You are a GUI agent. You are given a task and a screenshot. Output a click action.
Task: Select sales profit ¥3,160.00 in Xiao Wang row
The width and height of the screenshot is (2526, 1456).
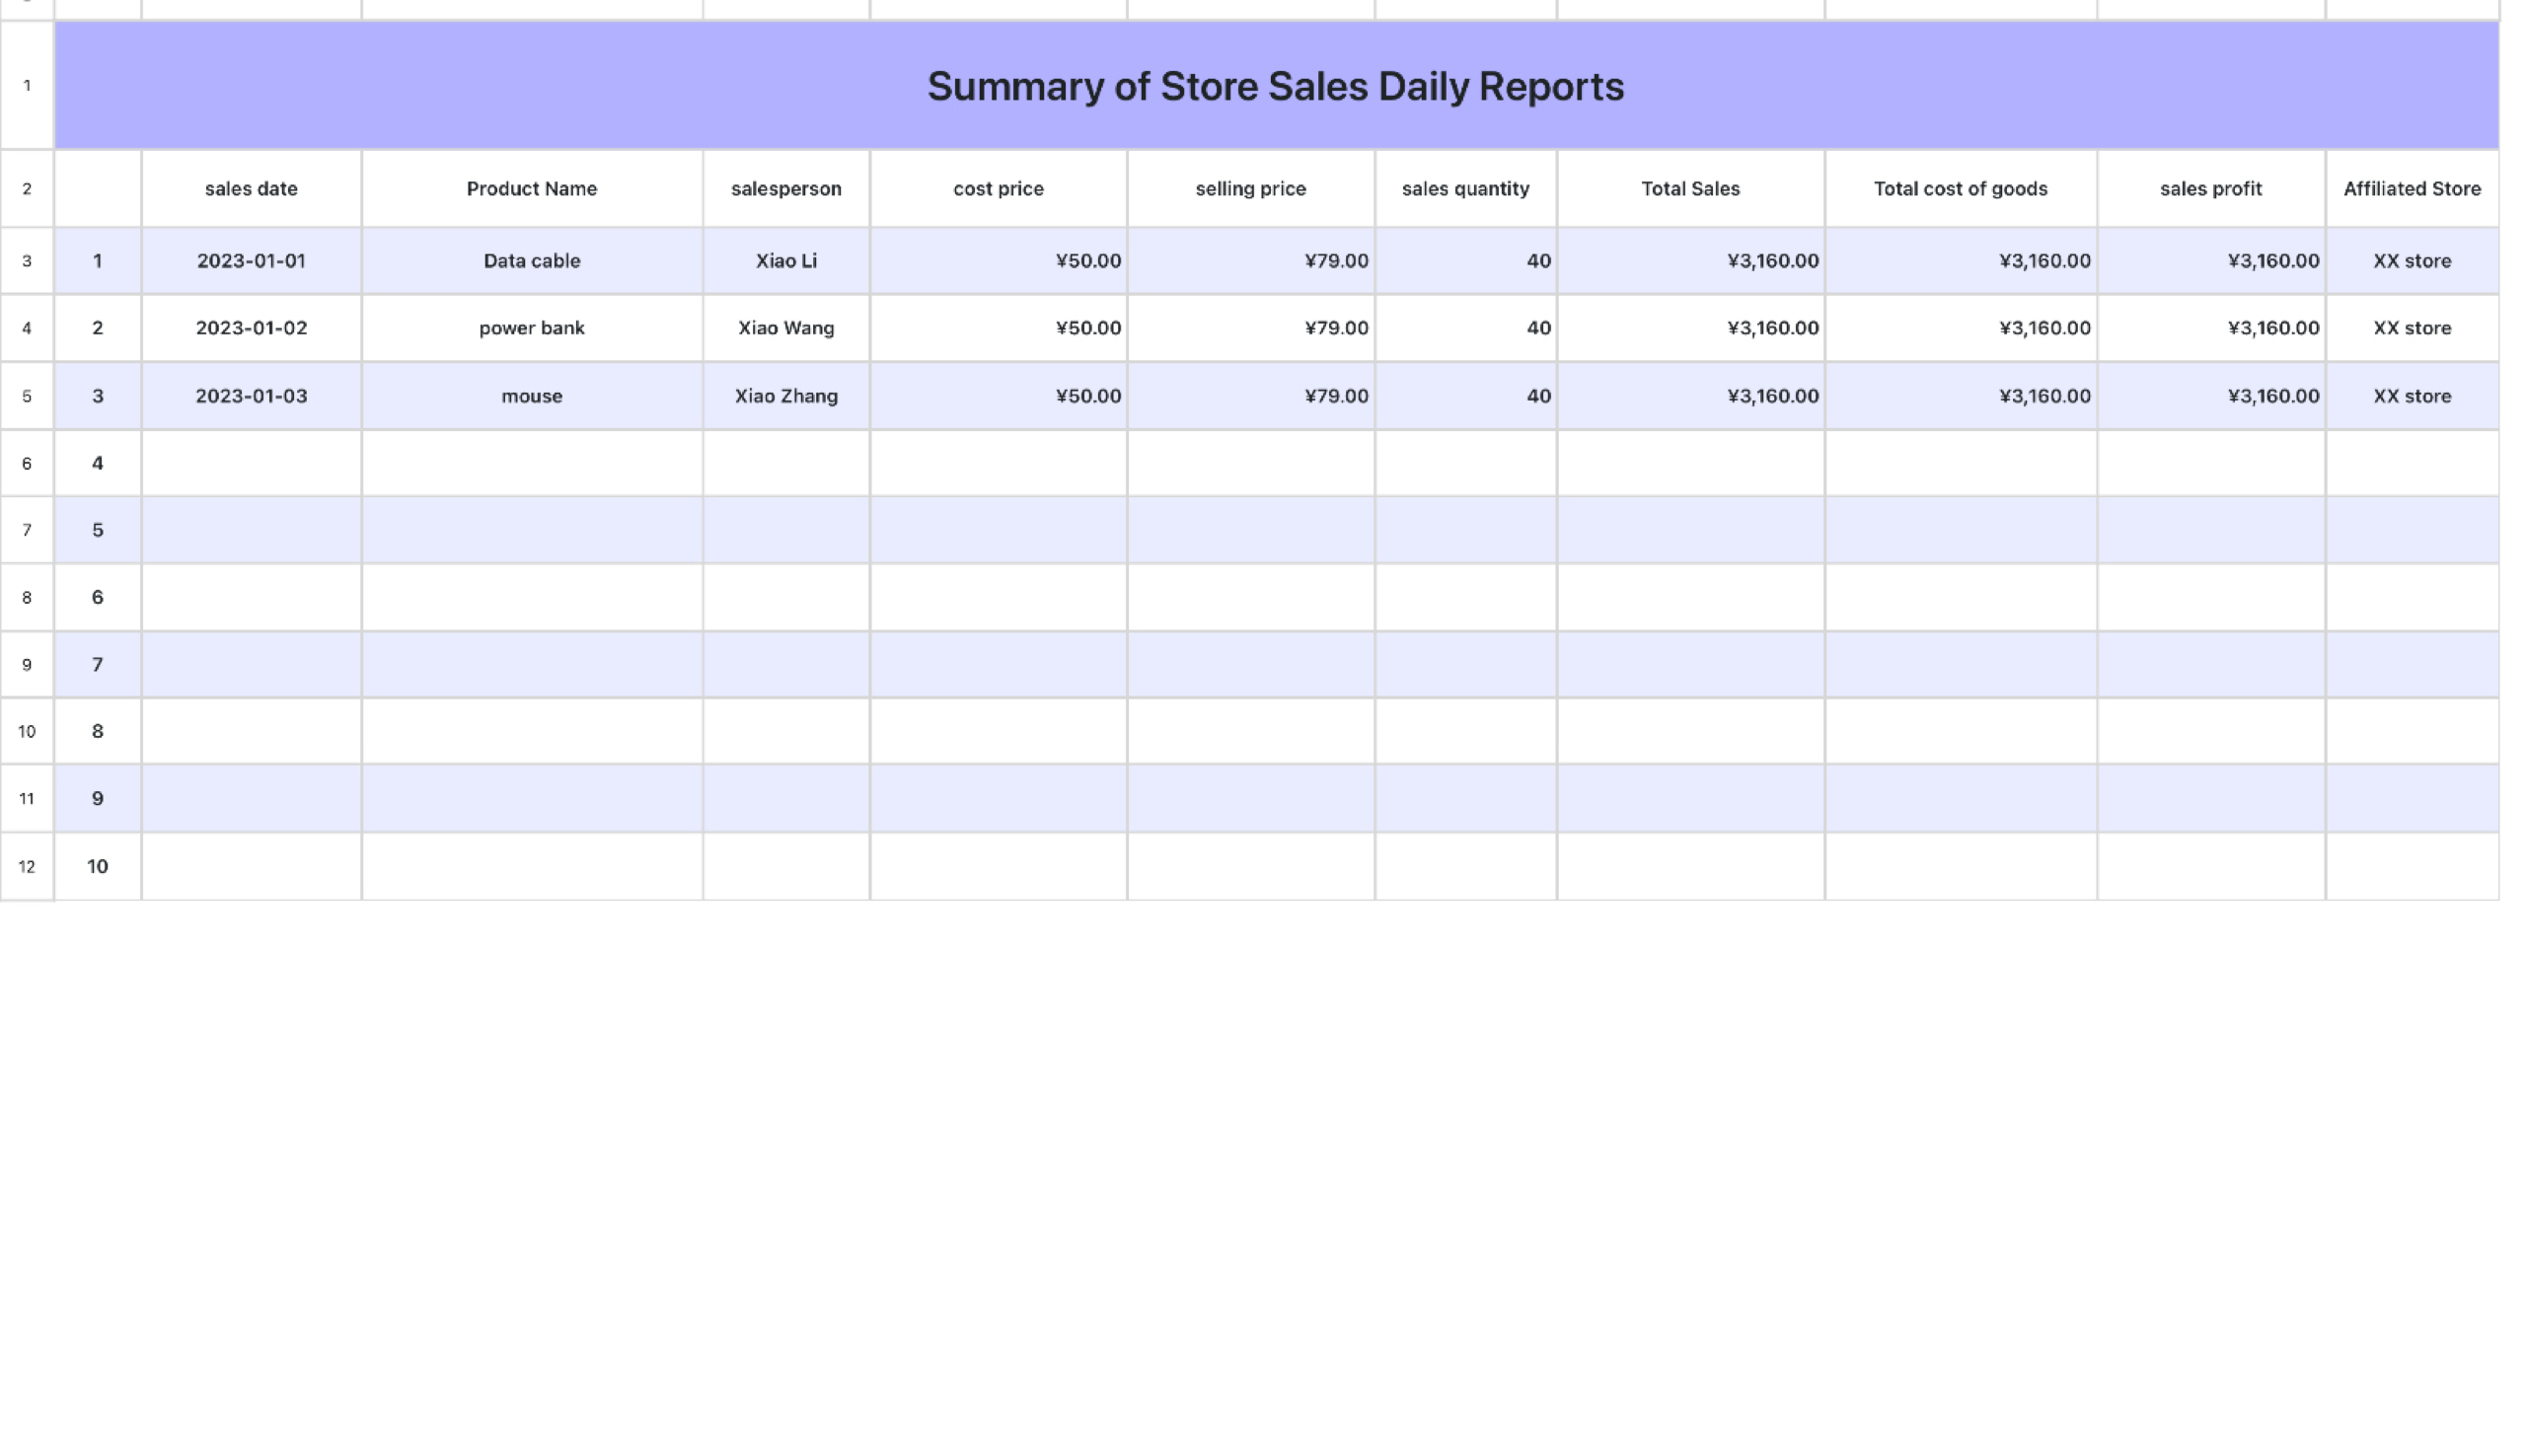(2211, 327)
